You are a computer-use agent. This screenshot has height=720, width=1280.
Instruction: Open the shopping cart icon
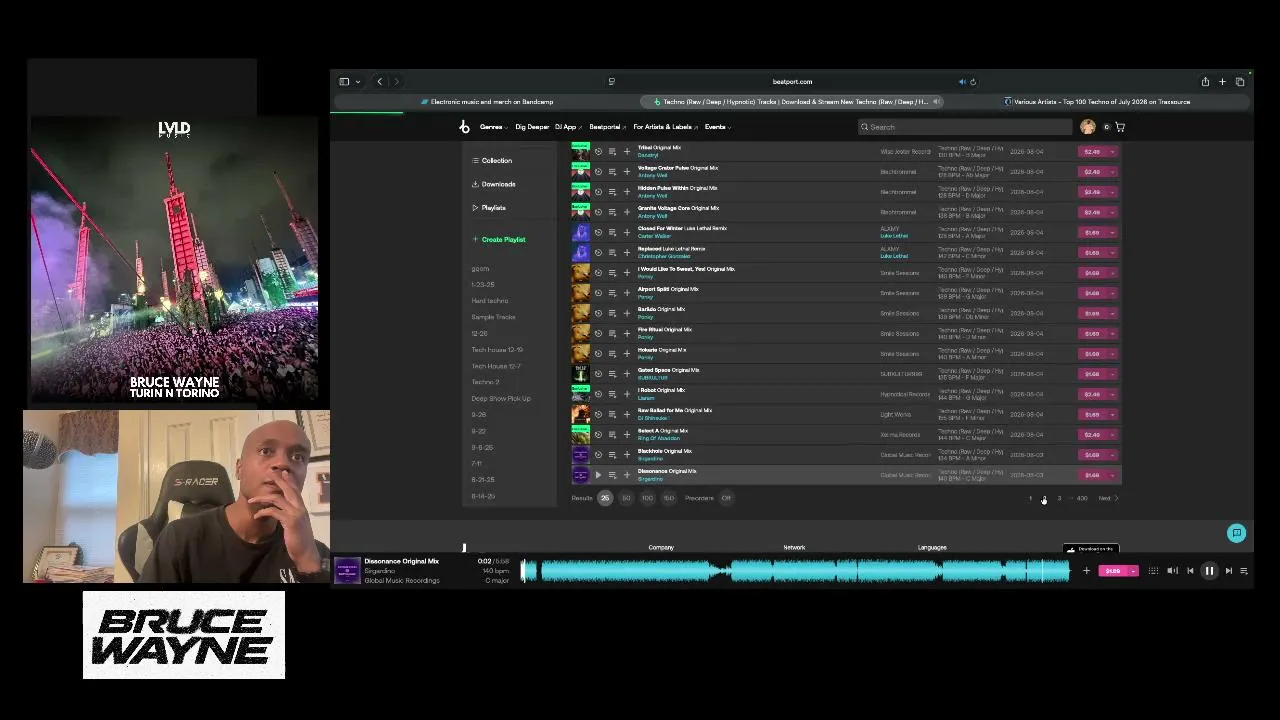[x=1120, y=127]
